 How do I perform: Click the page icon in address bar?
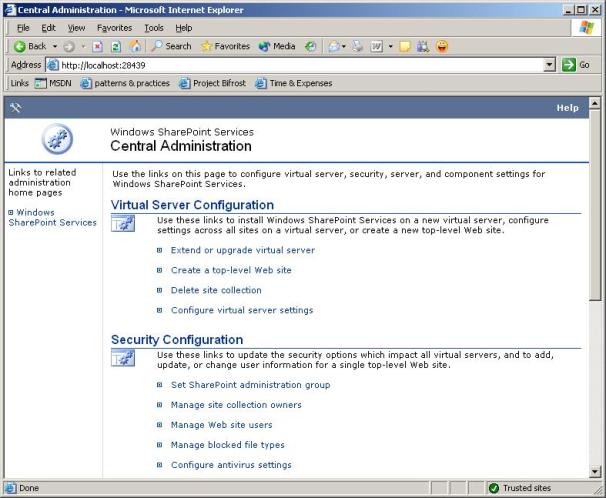[x=53, y=65]
